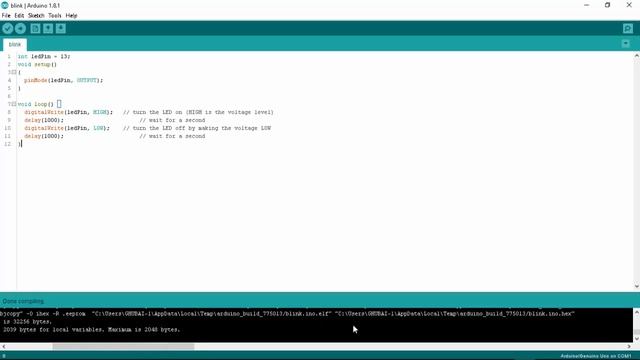Click the Arduino logo in title bar

click(5, 5)
